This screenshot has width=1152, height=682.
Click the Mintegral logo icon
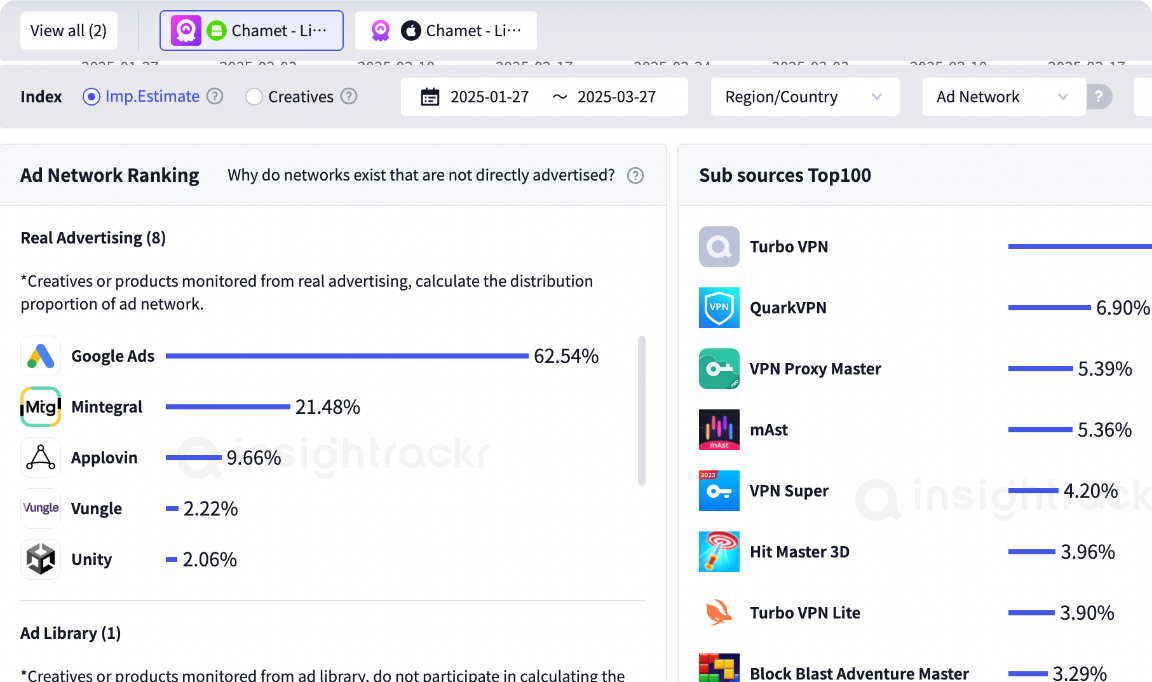click(40, 407)
